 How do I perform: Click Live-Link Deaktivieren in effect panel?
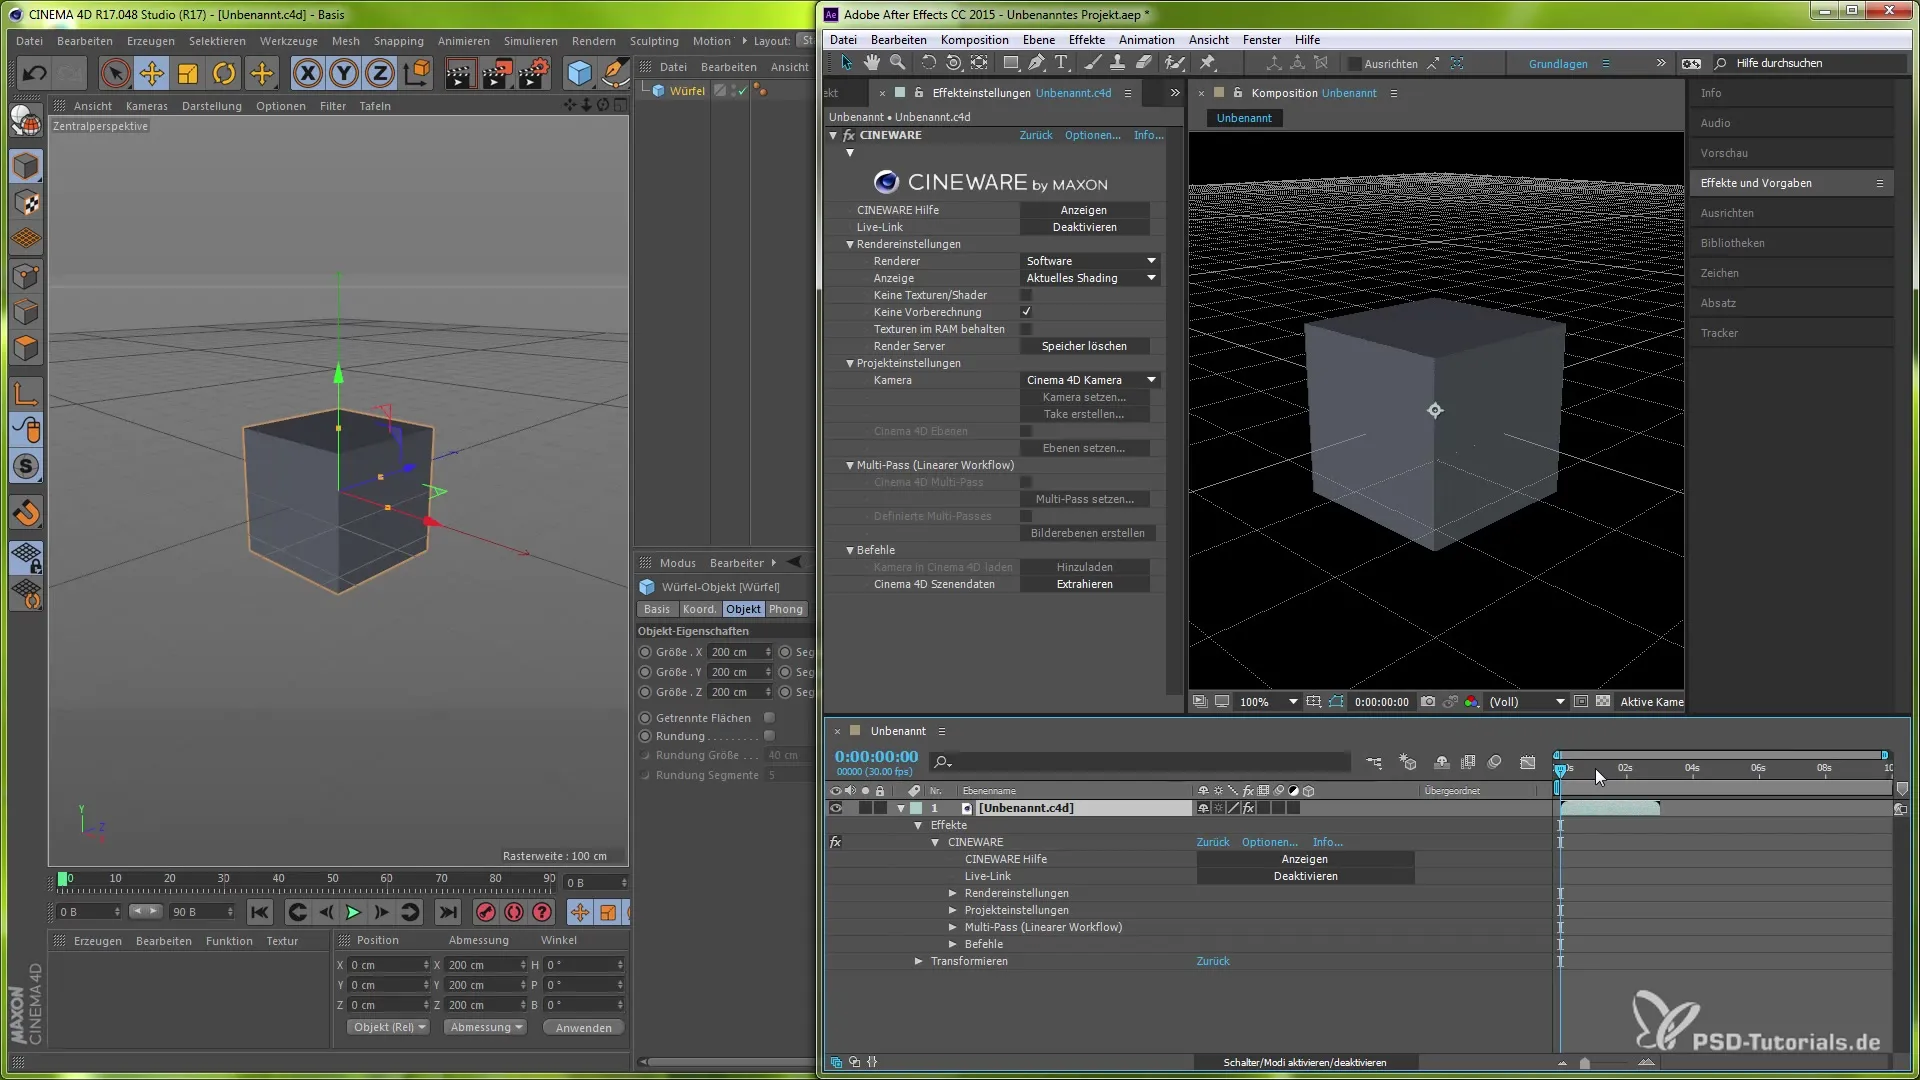tap(1084, 227)
